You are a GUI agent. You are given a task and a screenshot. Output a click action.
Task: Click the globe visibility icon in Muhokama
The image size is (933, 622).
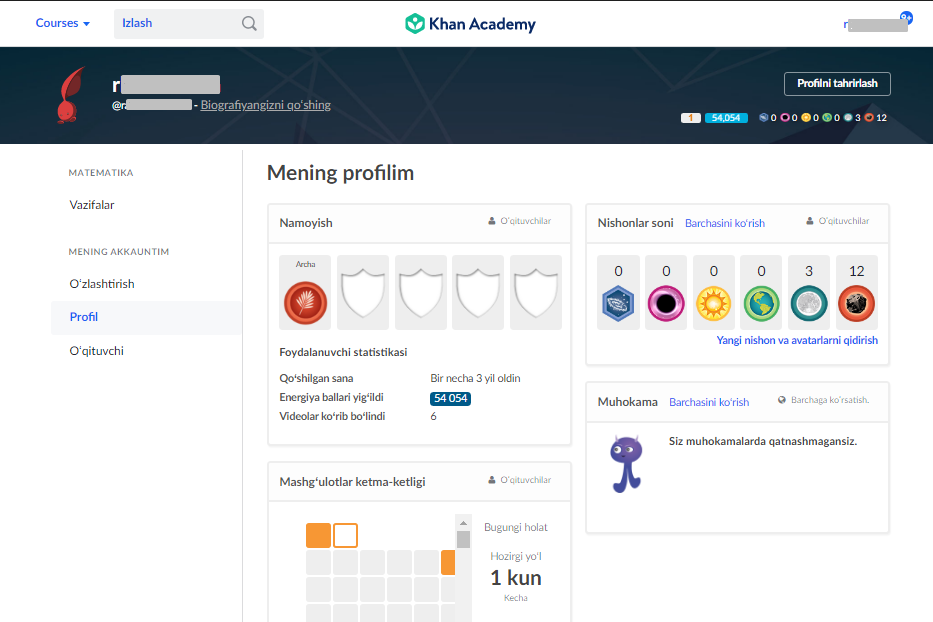pos(782,400)
